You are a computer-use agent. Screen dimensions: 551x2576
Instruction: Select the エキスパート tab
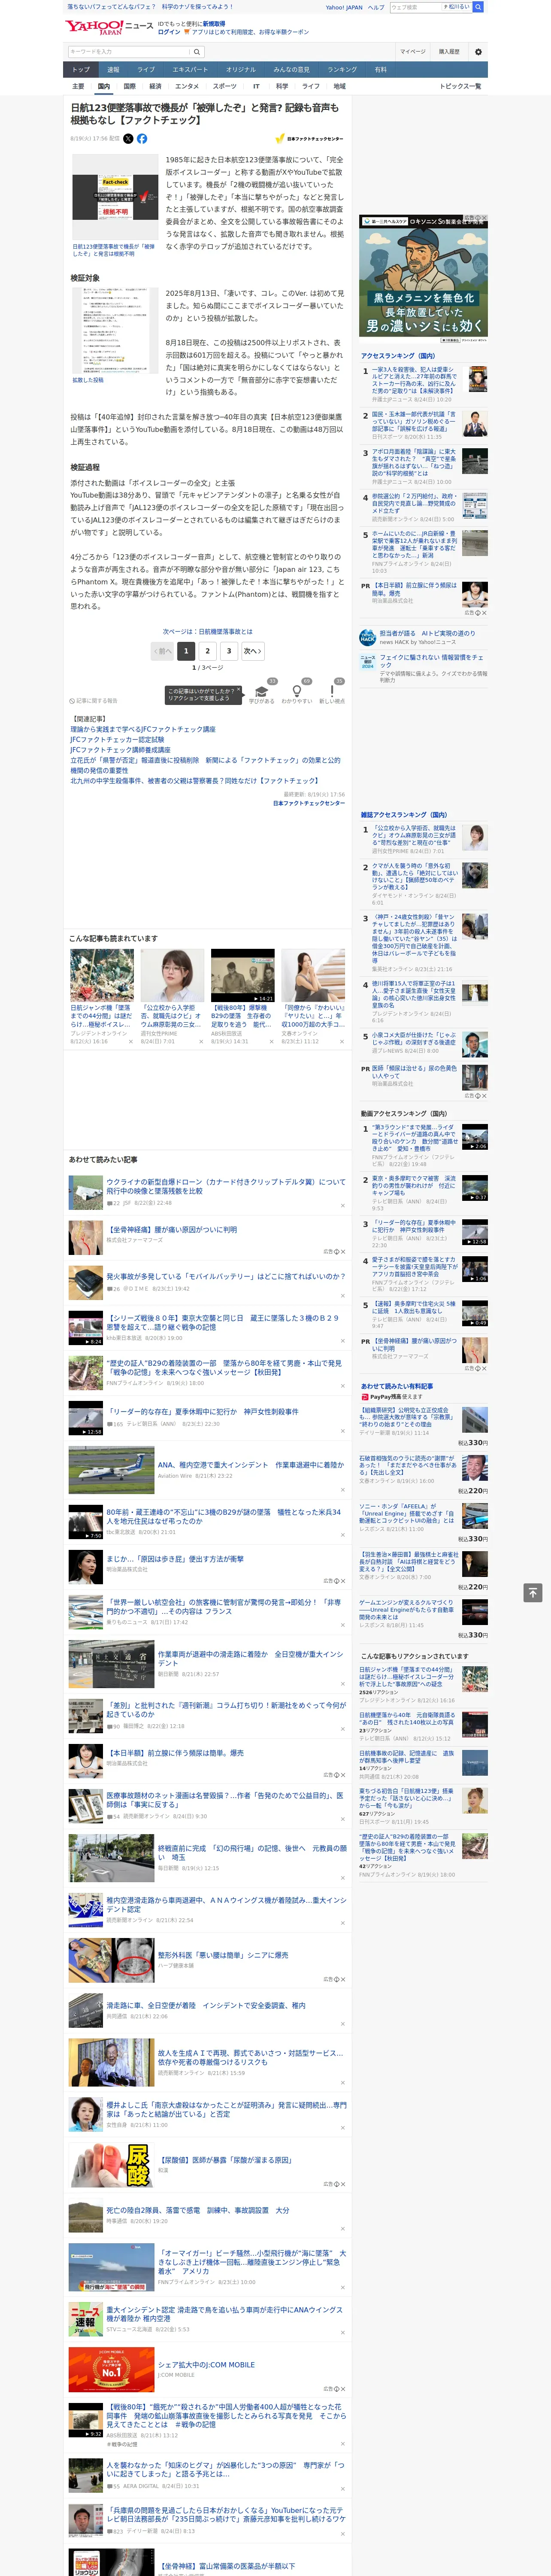(190, 70)
